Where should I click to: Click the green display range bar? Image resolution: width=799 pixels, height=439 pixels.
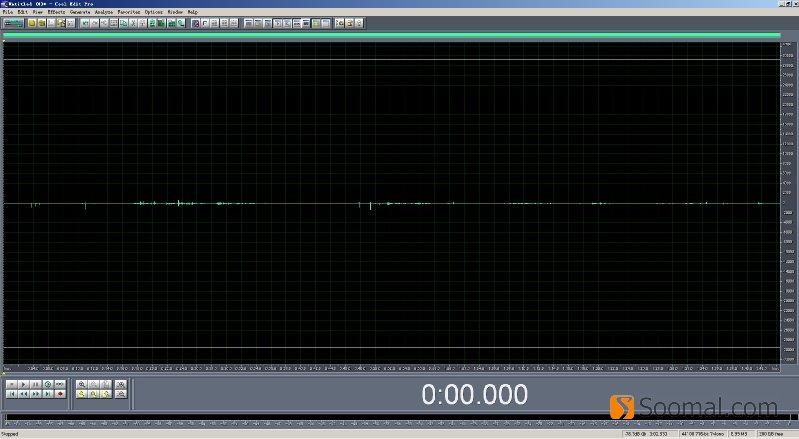click(x=391, y=35)
